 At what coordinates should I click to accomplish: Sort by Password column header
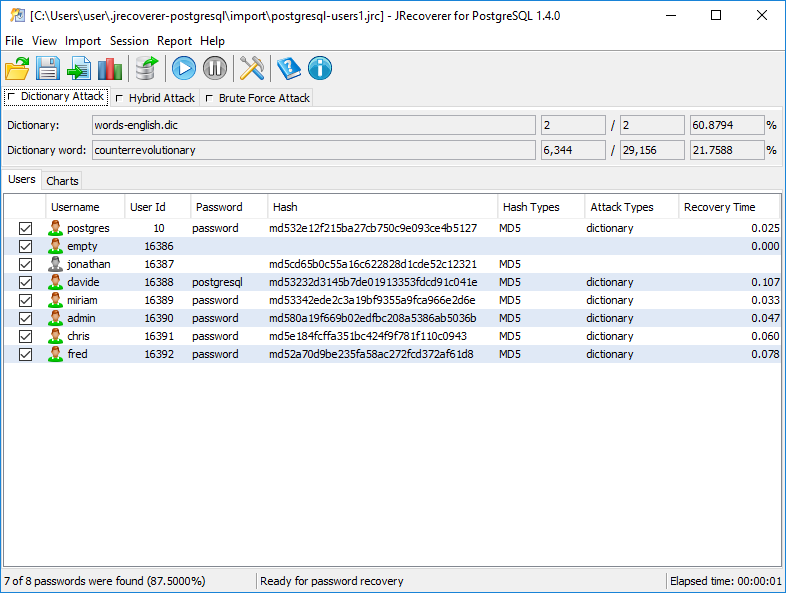click(x=230, y=207)
